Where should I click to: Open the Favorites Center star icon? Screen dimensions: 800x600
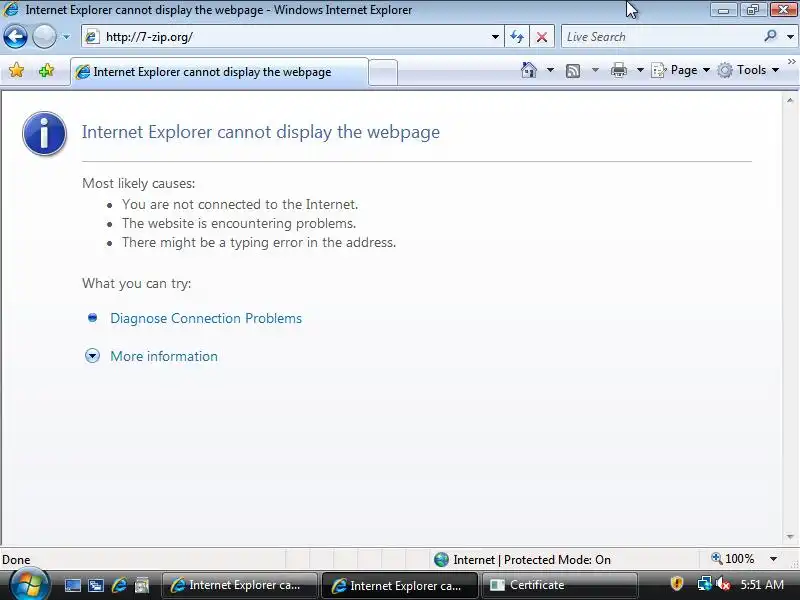pos(16,70)
